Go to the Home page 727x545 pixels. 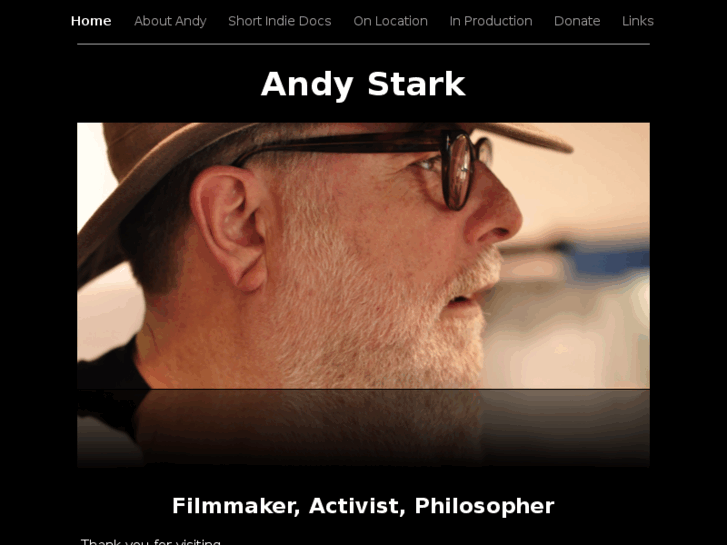[91, 21]
